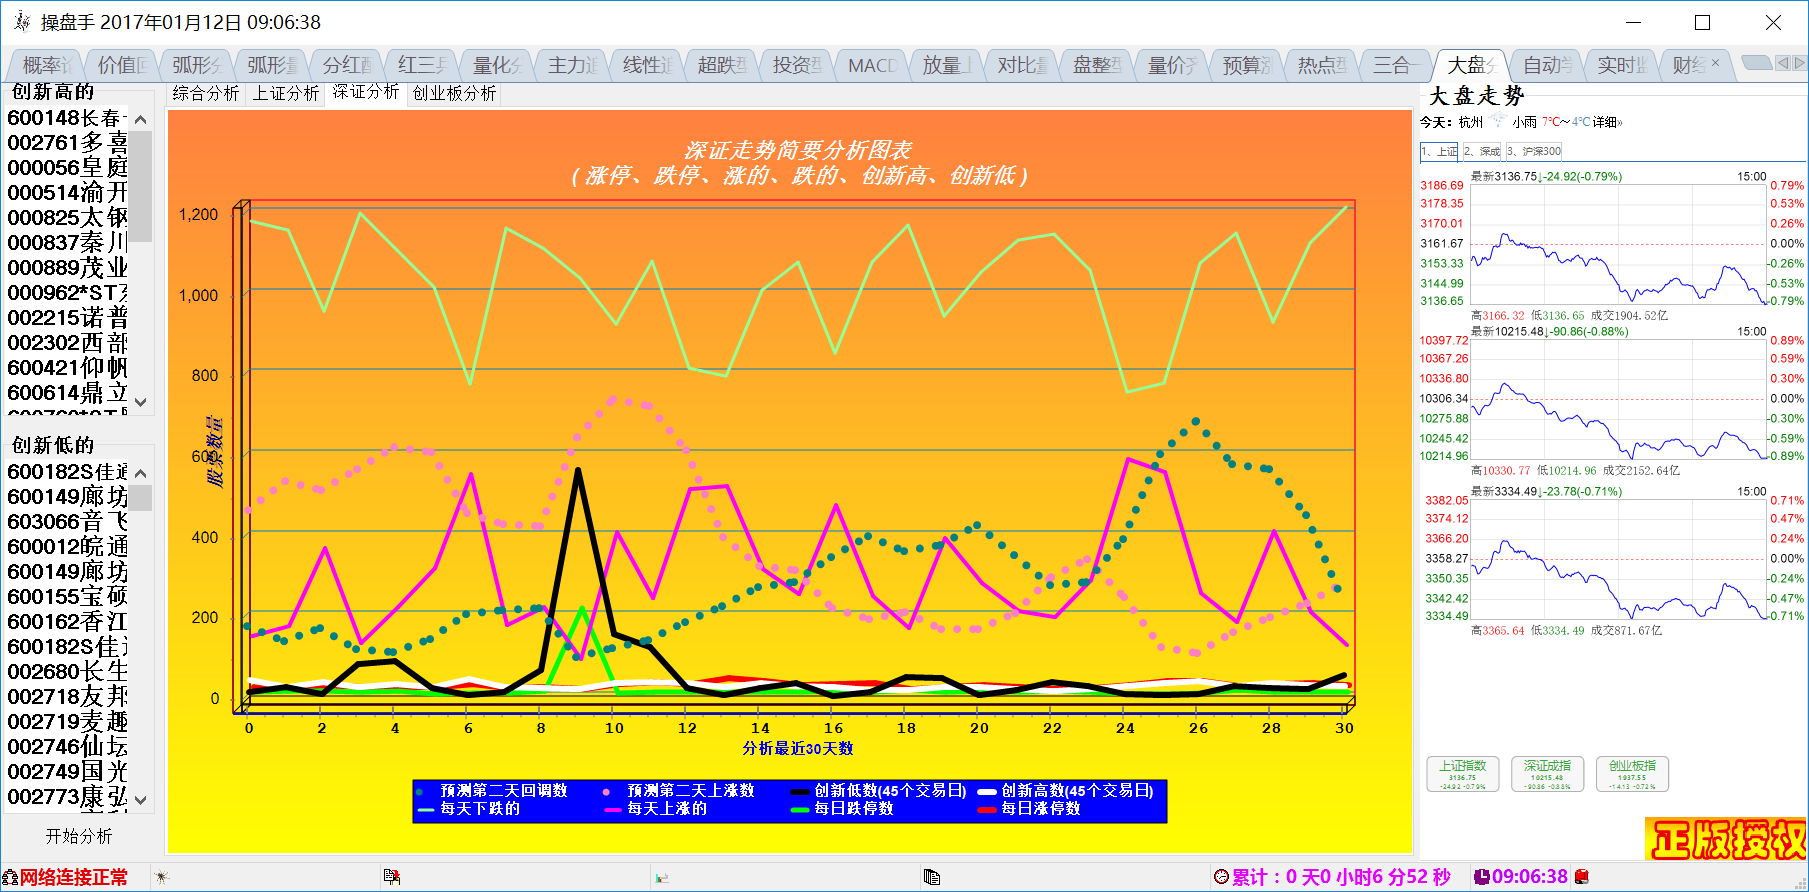The height and width of the screenshot is (892, 1809).
Task: Click the 创新低的 list scrollbar thumb
Action: [141, 498]
